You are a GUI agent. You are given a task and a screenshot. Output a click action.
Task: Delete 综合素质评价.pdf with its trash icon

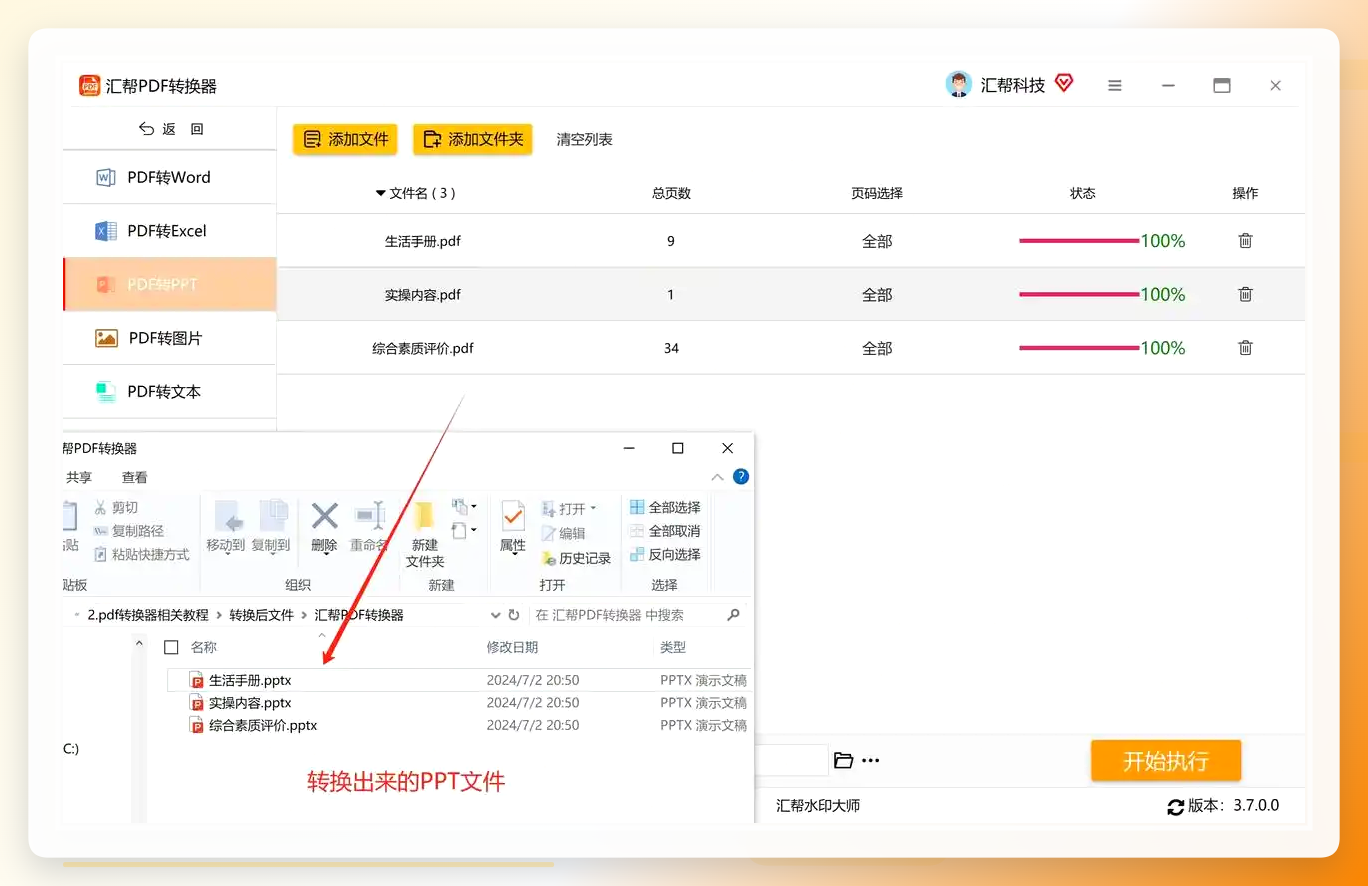(1245, 348)
